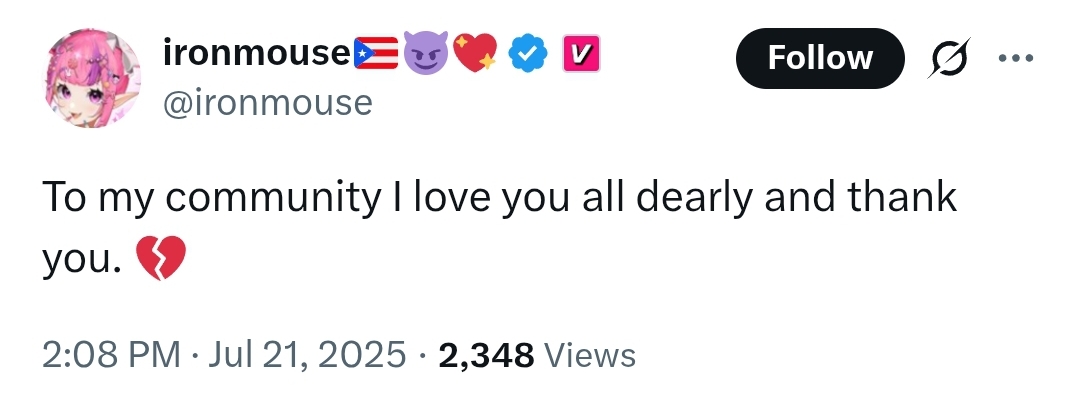Screen dimensions: 1079x408
Task: Click the 2:08 PM timestamp
Action: 111,354
